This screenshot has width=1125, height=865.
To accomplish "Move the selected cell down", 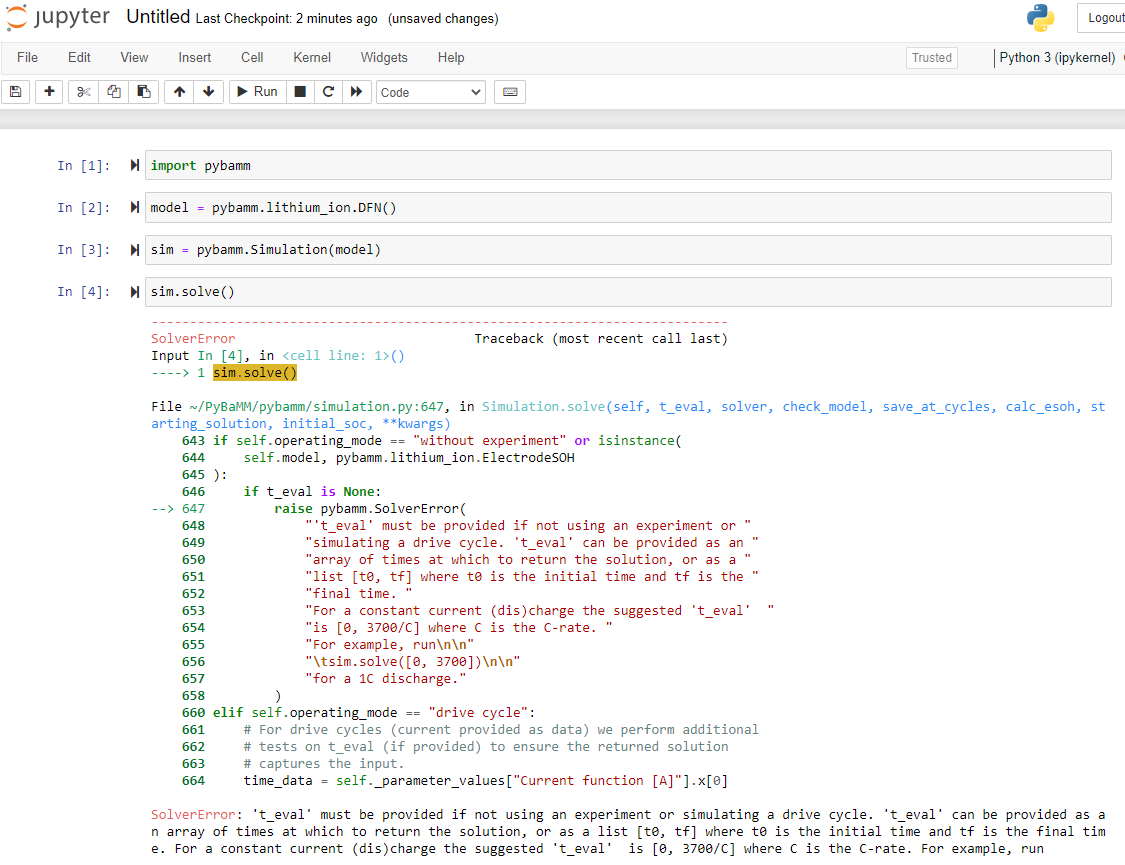I will point(208,91).
